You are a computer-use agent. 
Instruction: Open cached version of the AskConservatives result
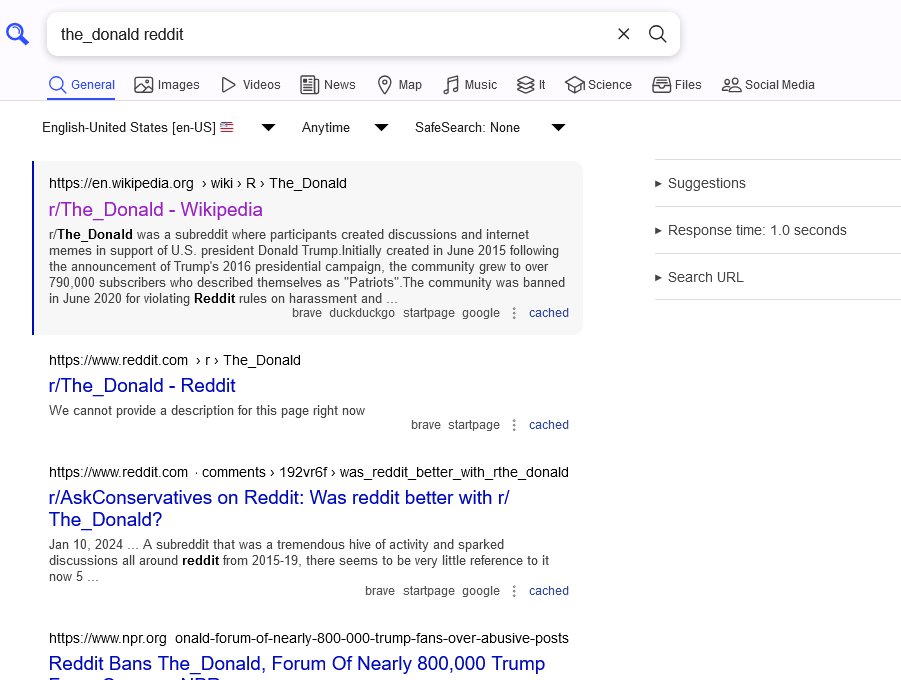549,591
